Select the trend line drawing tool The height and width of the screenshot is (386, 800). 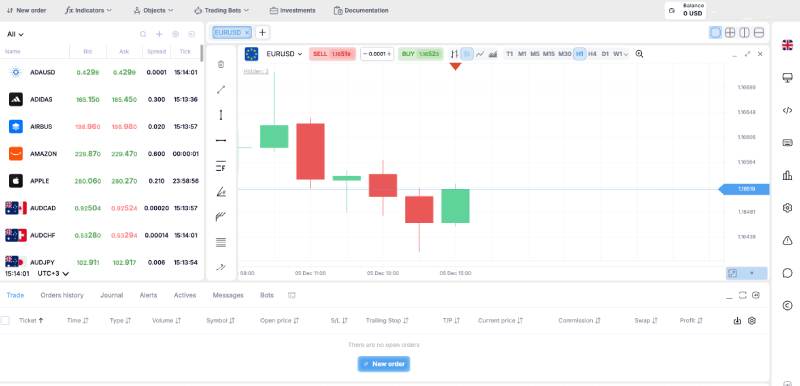(x=220, y=90)
